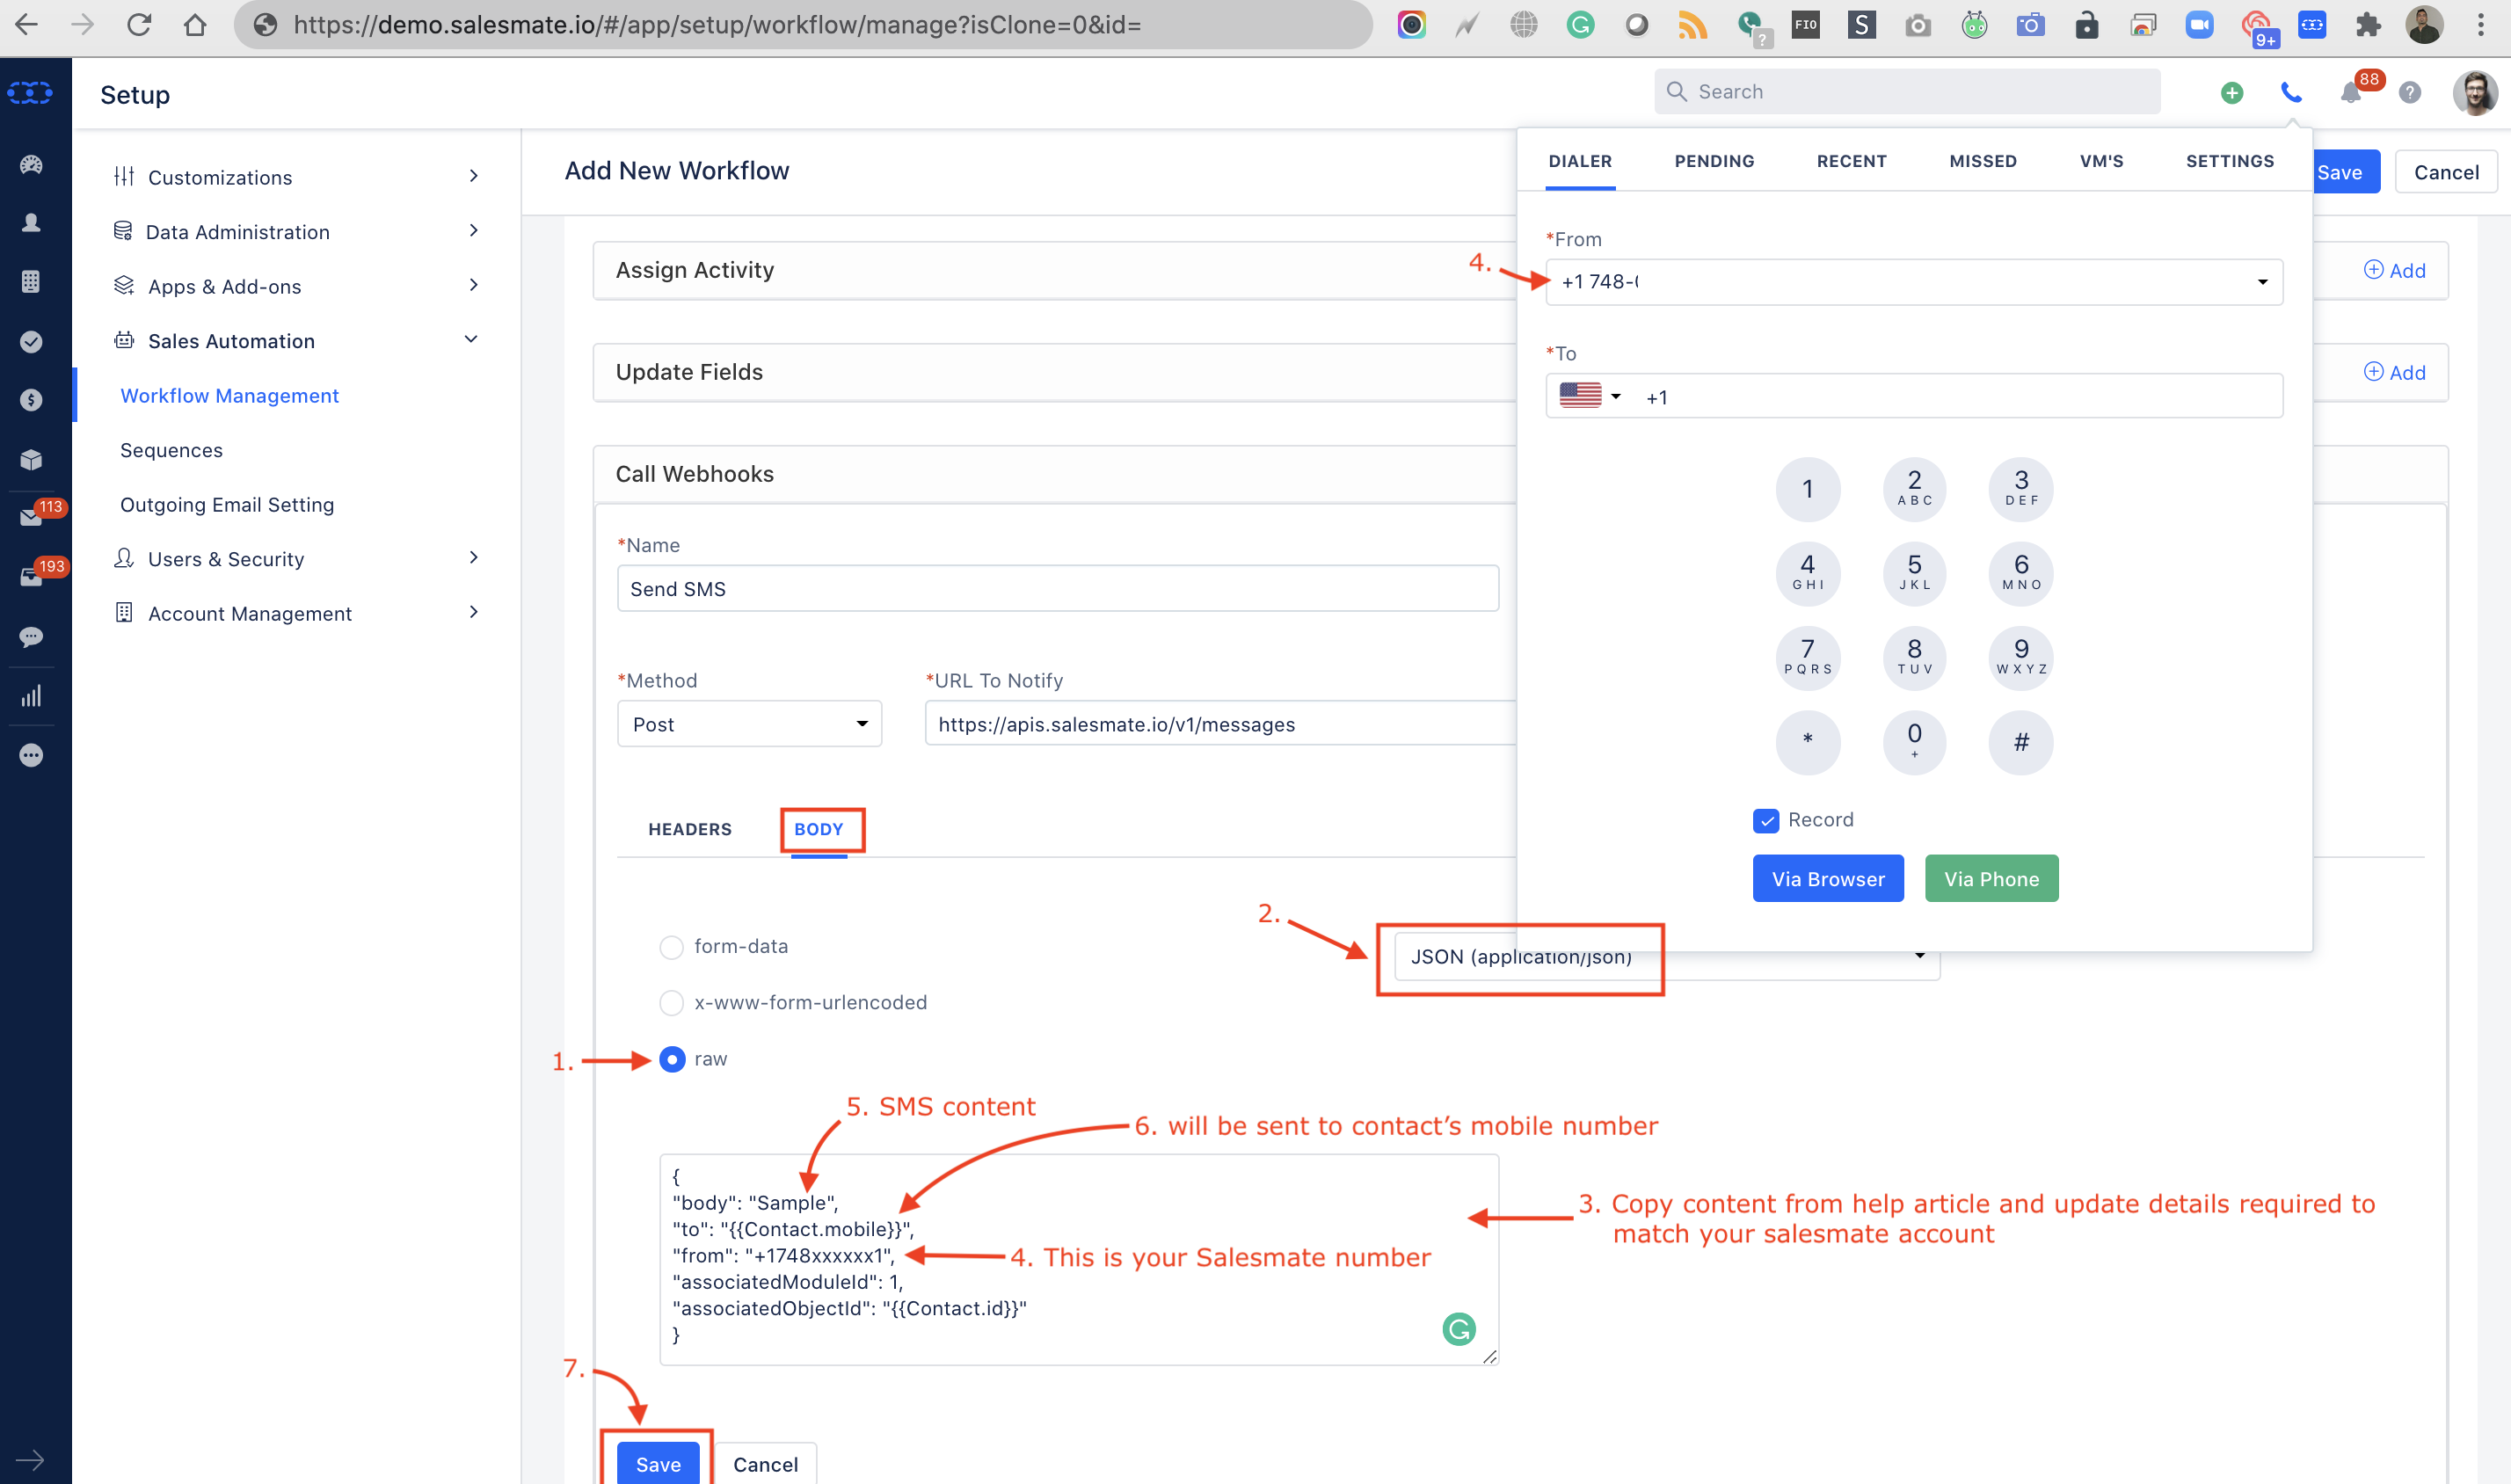The image size is (2511, 1484).
Task: Select the x-www-form-urlencoded radio button
Action: 671,1003
